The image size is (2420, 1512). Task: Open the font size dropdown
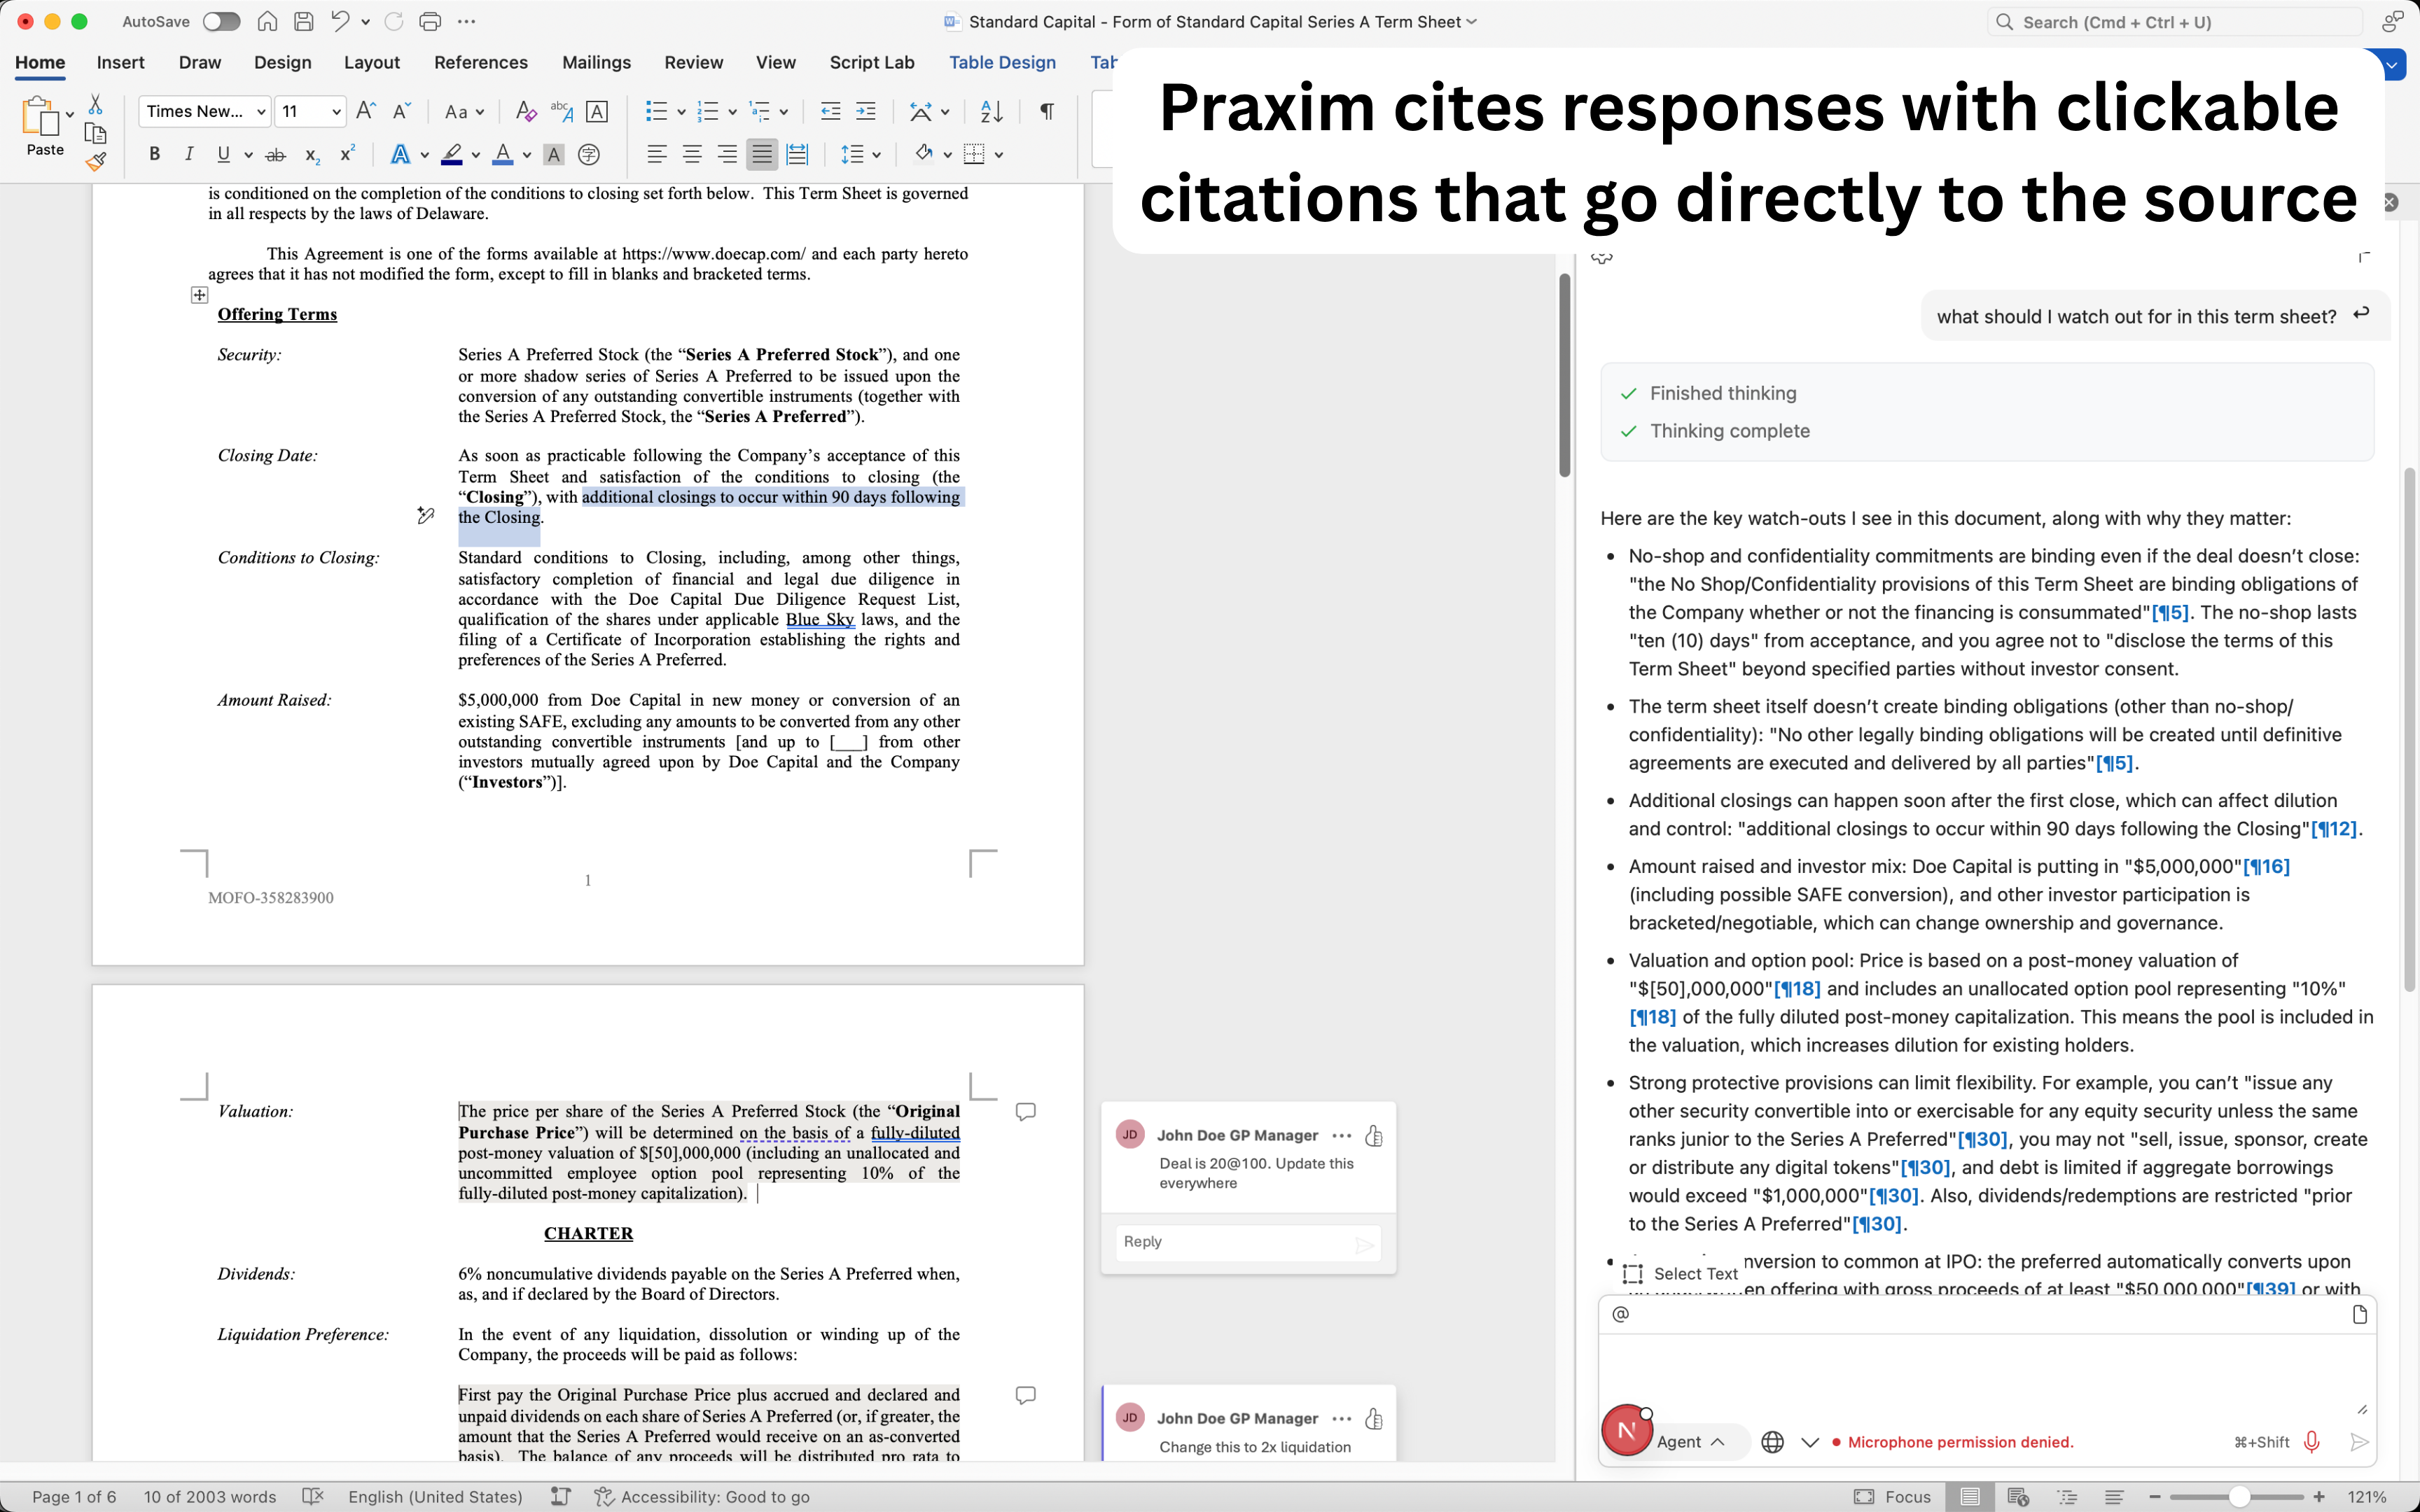(336, 111)
